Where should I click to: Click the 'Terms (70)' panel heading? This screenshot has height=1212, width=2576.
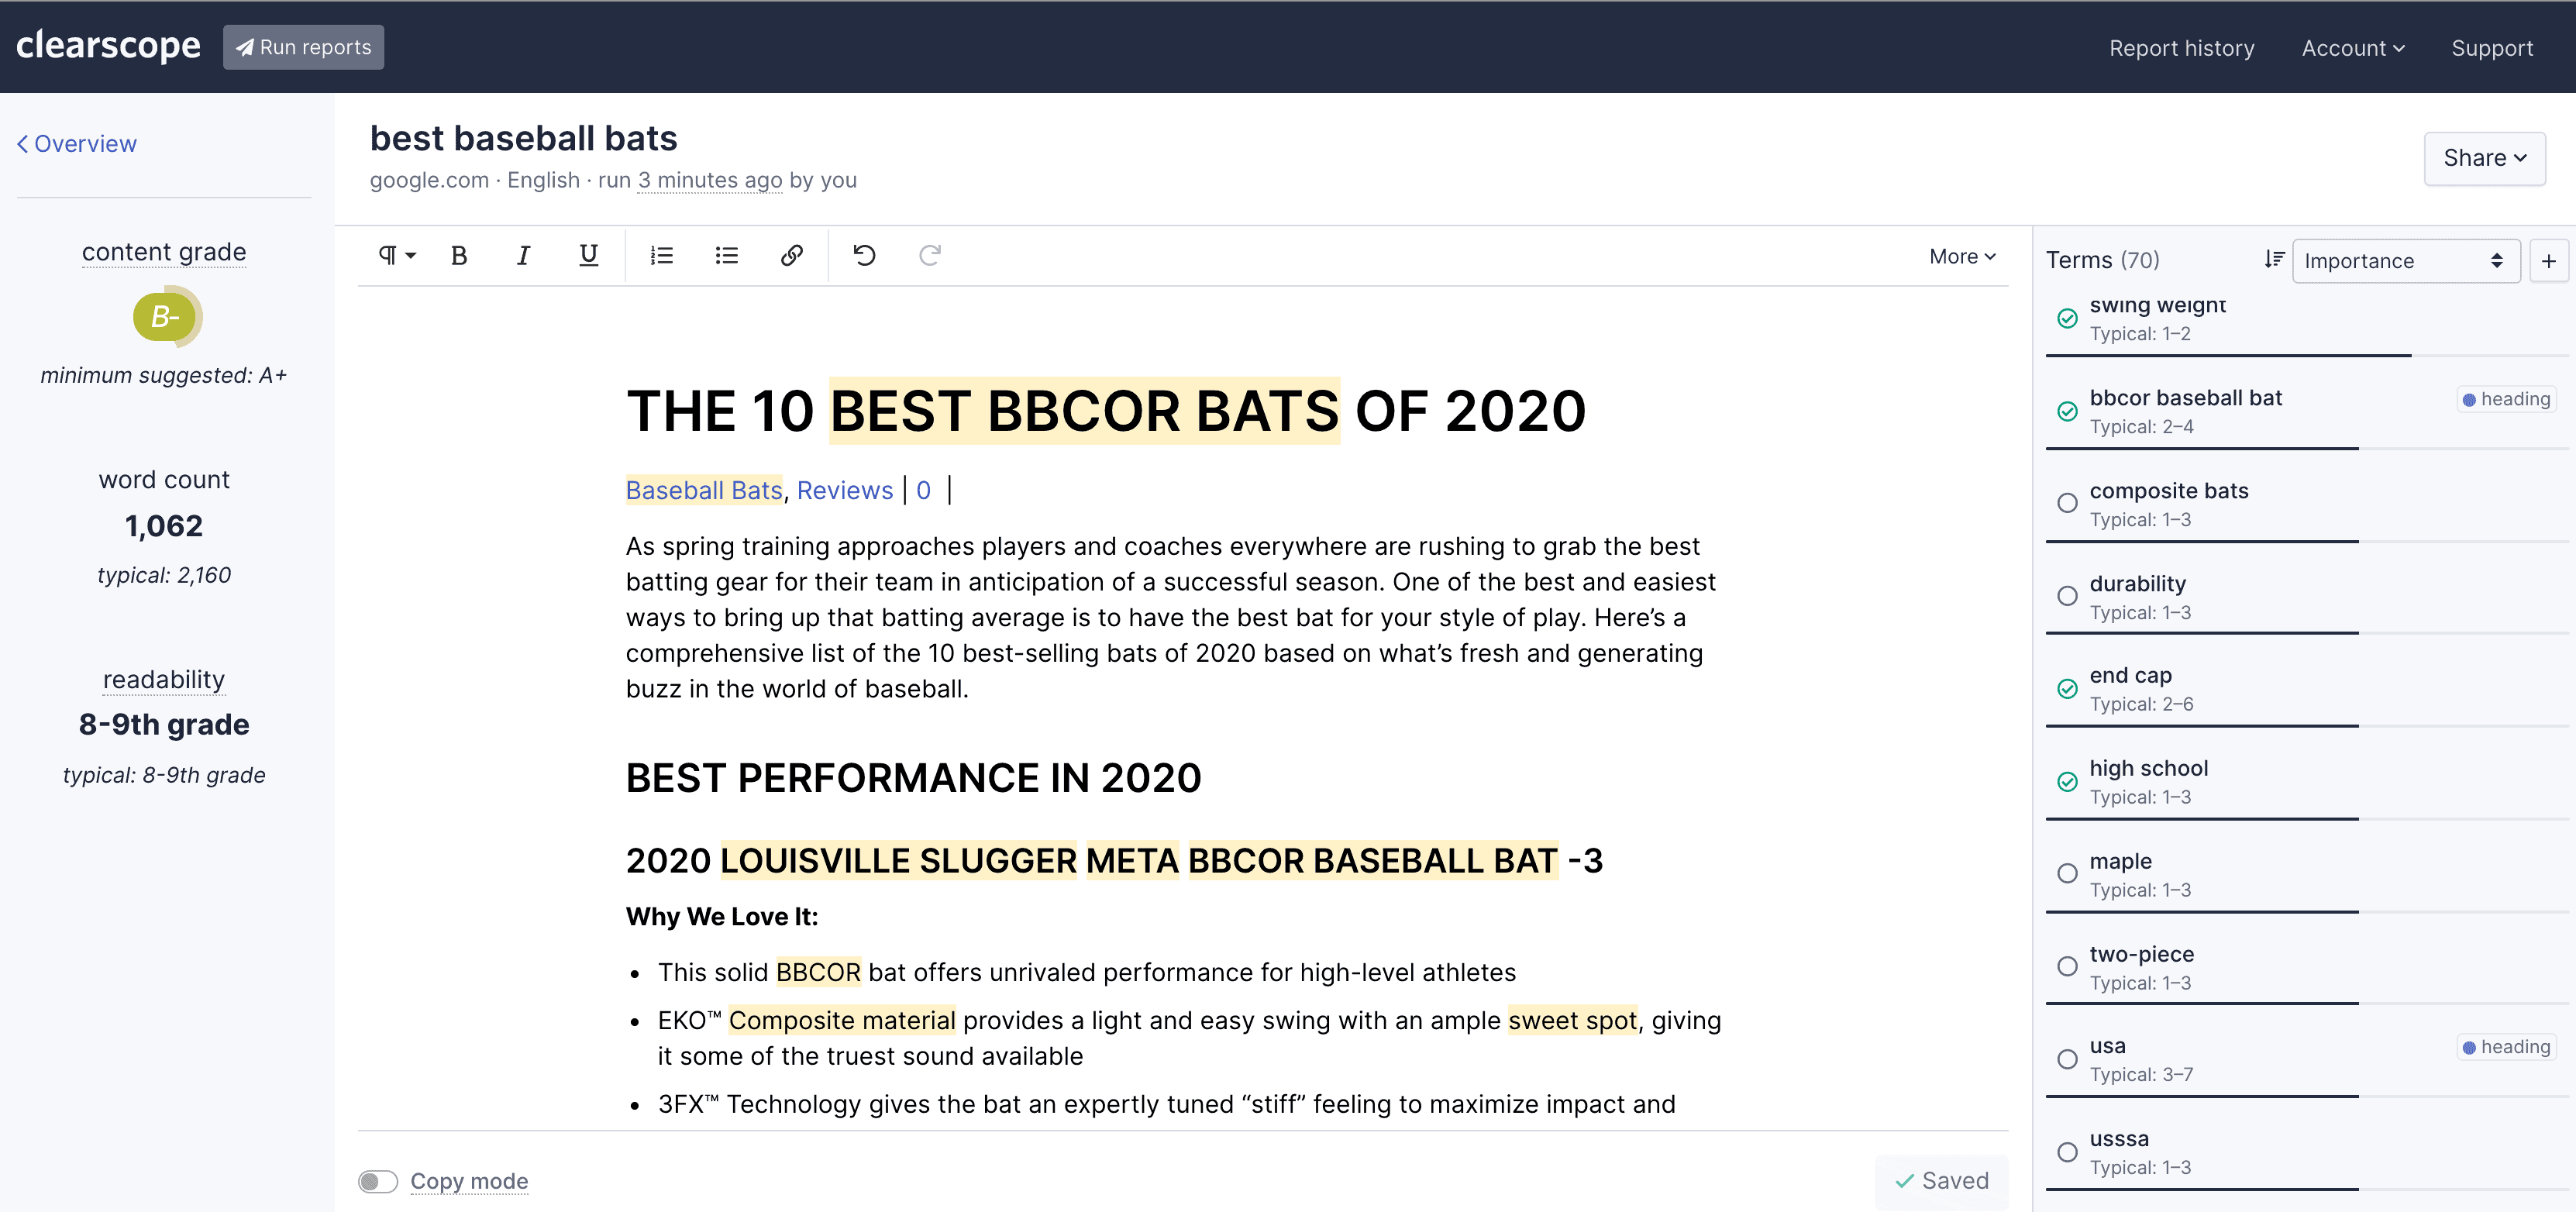click(2102, 260)
